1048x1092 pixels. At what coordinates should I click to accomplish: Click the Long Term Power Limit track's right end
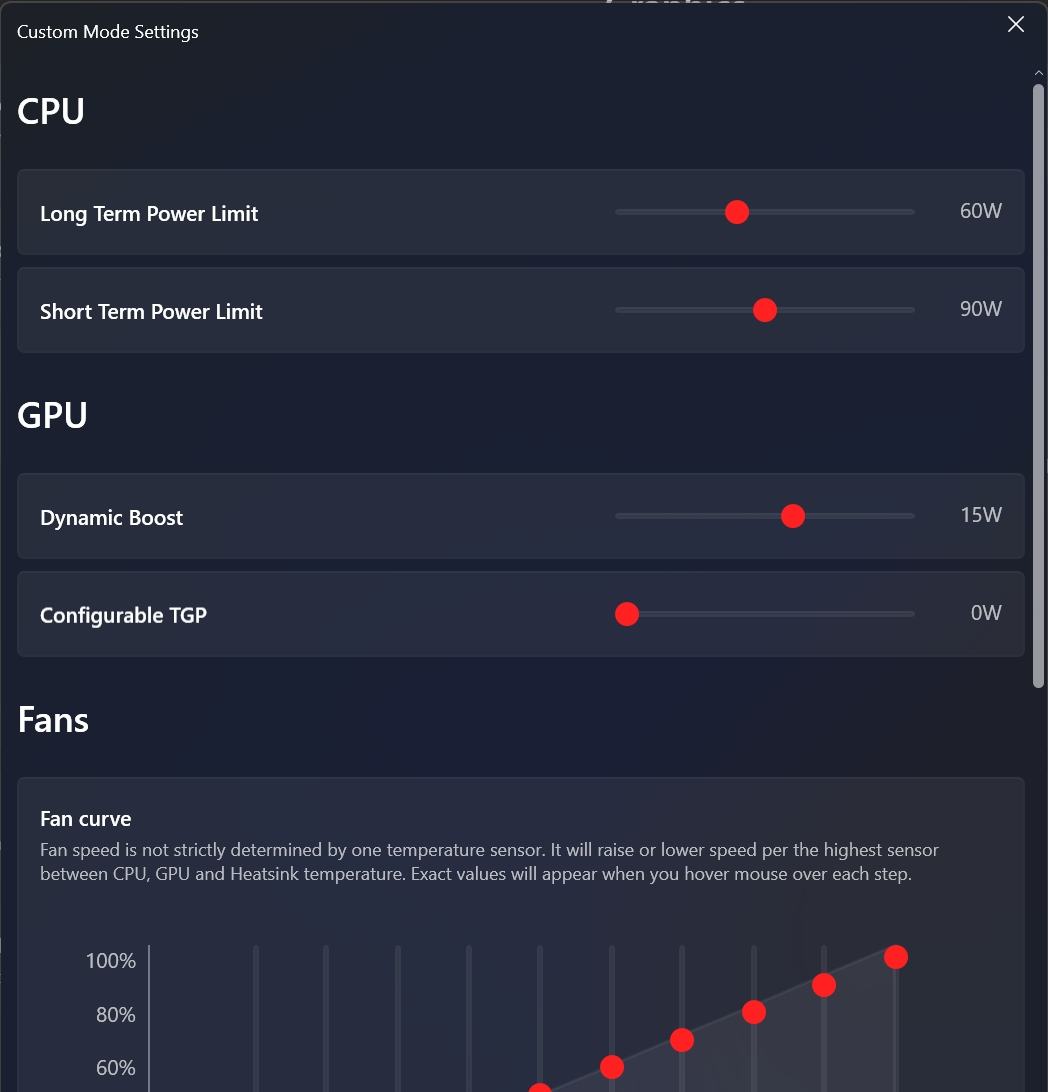point(911,212)
